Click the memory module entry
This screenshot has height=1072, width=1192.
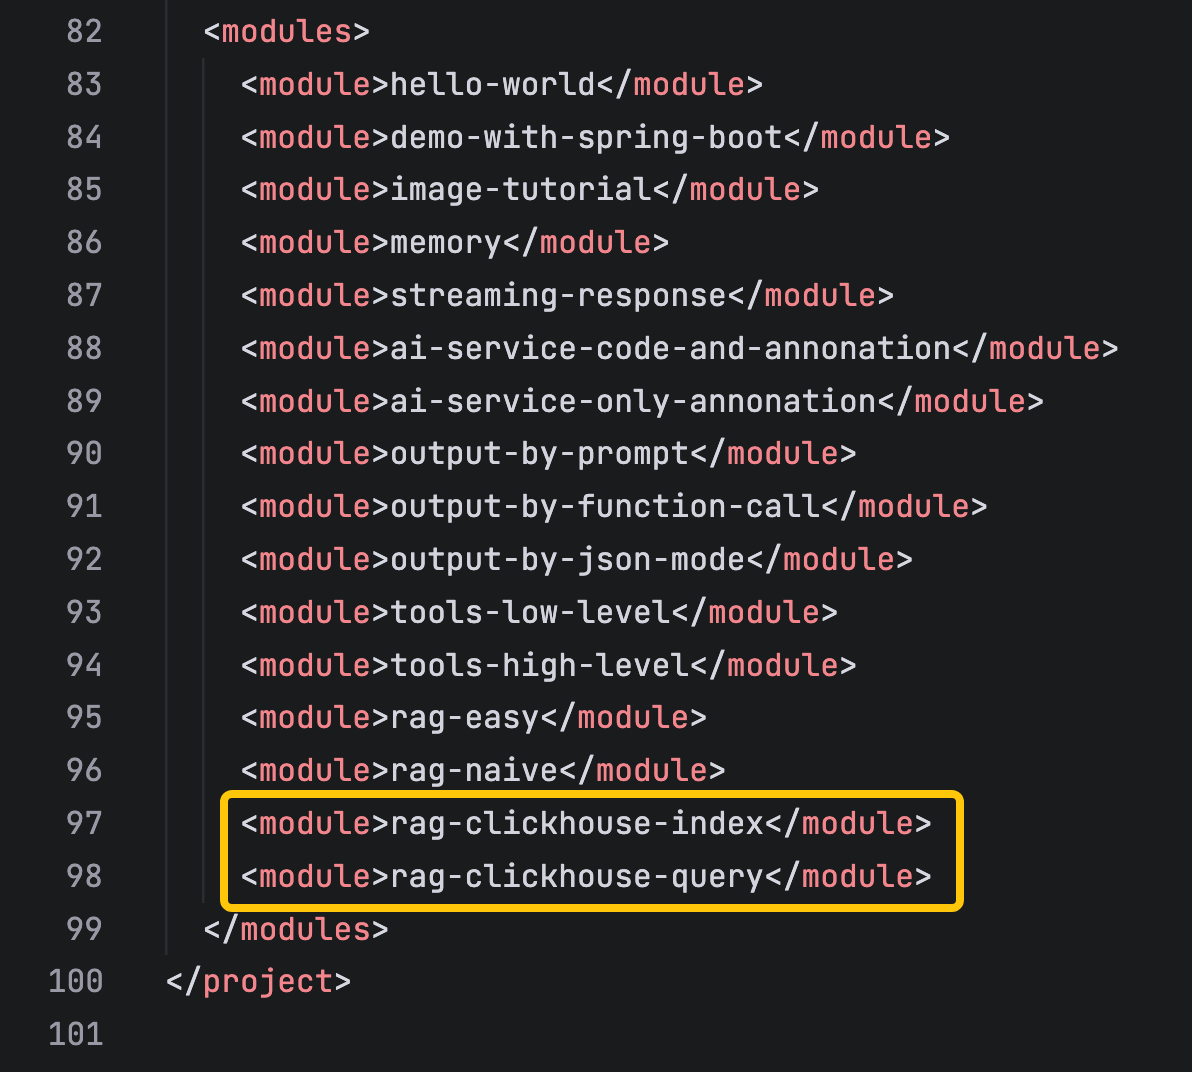pos(455,243)
